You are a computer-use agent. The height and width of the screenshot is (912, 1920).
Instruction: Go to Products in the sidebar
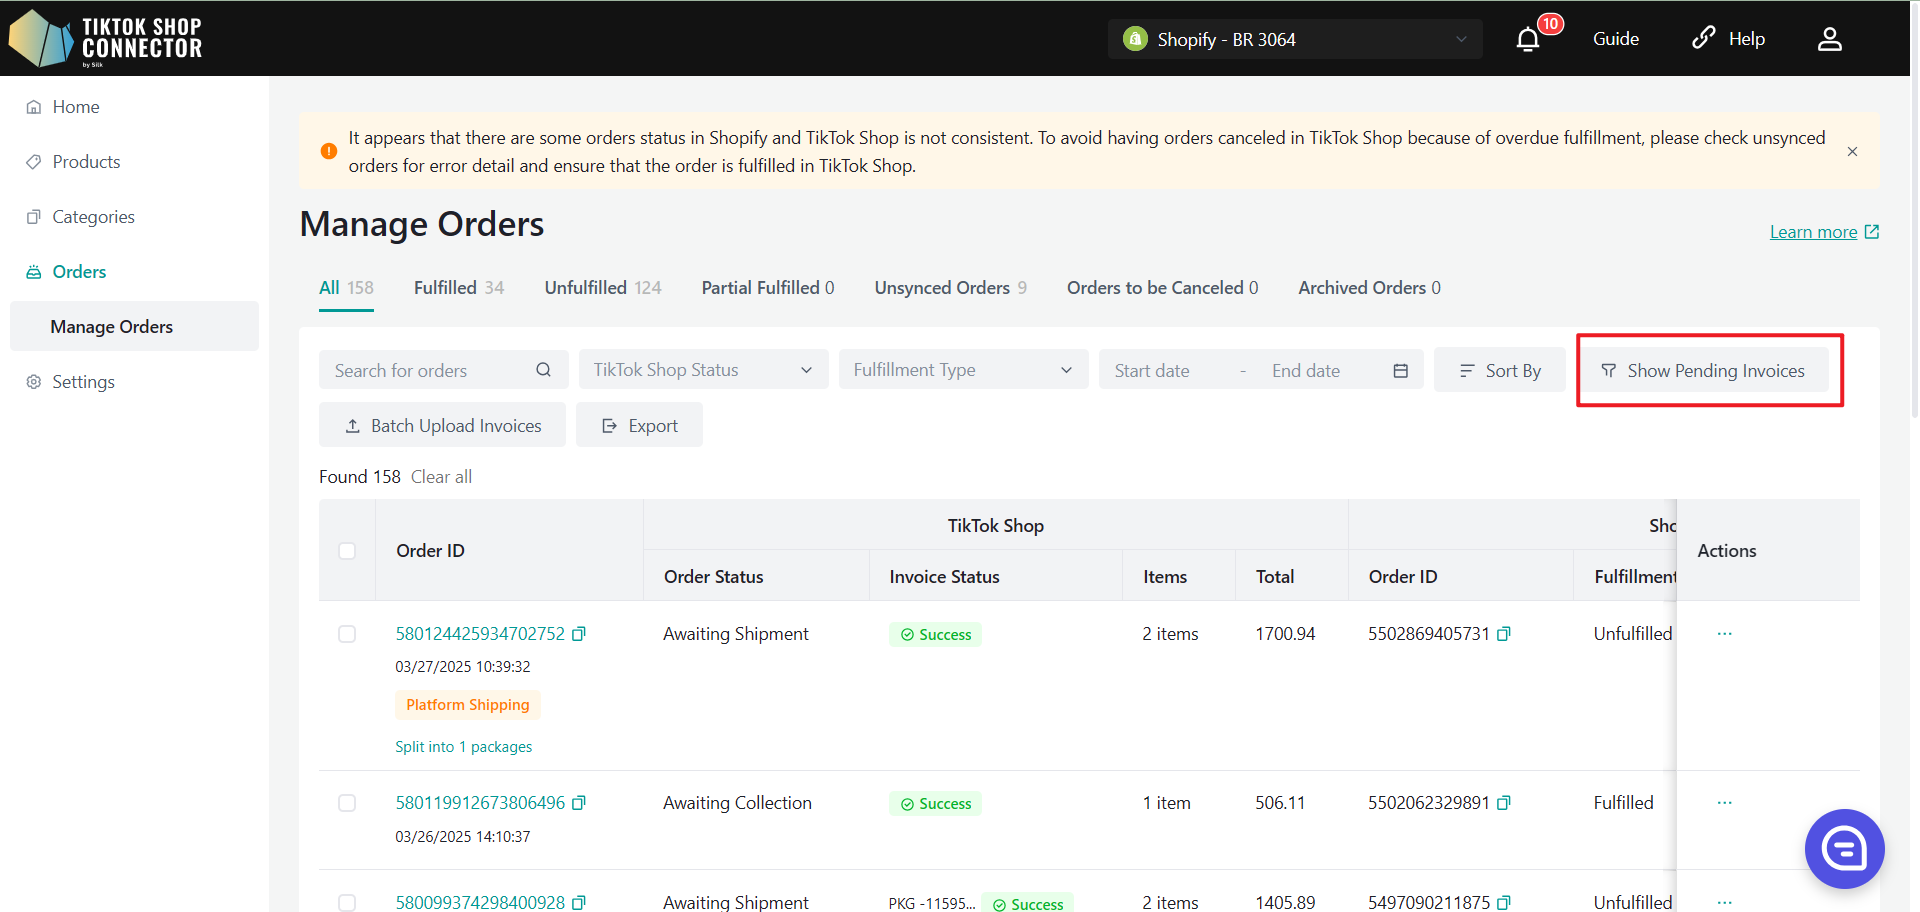86,162
